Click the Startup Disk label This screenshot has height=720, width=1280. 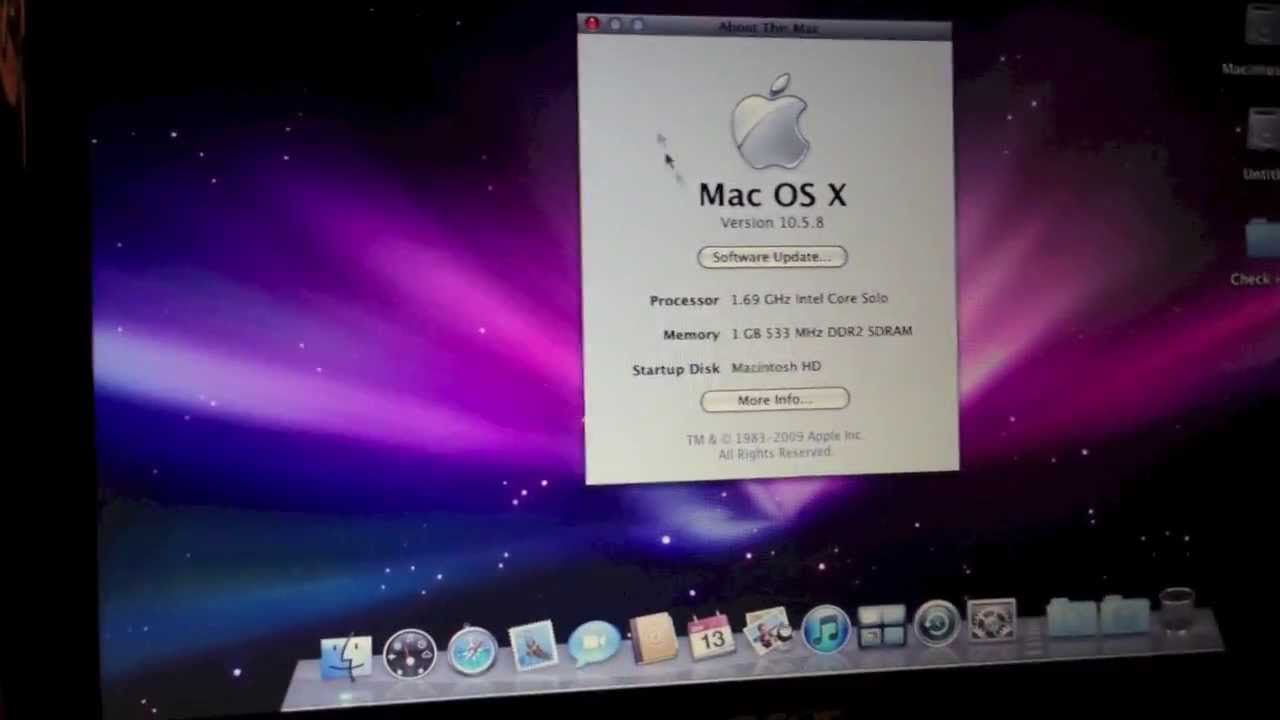pos(676,369)
